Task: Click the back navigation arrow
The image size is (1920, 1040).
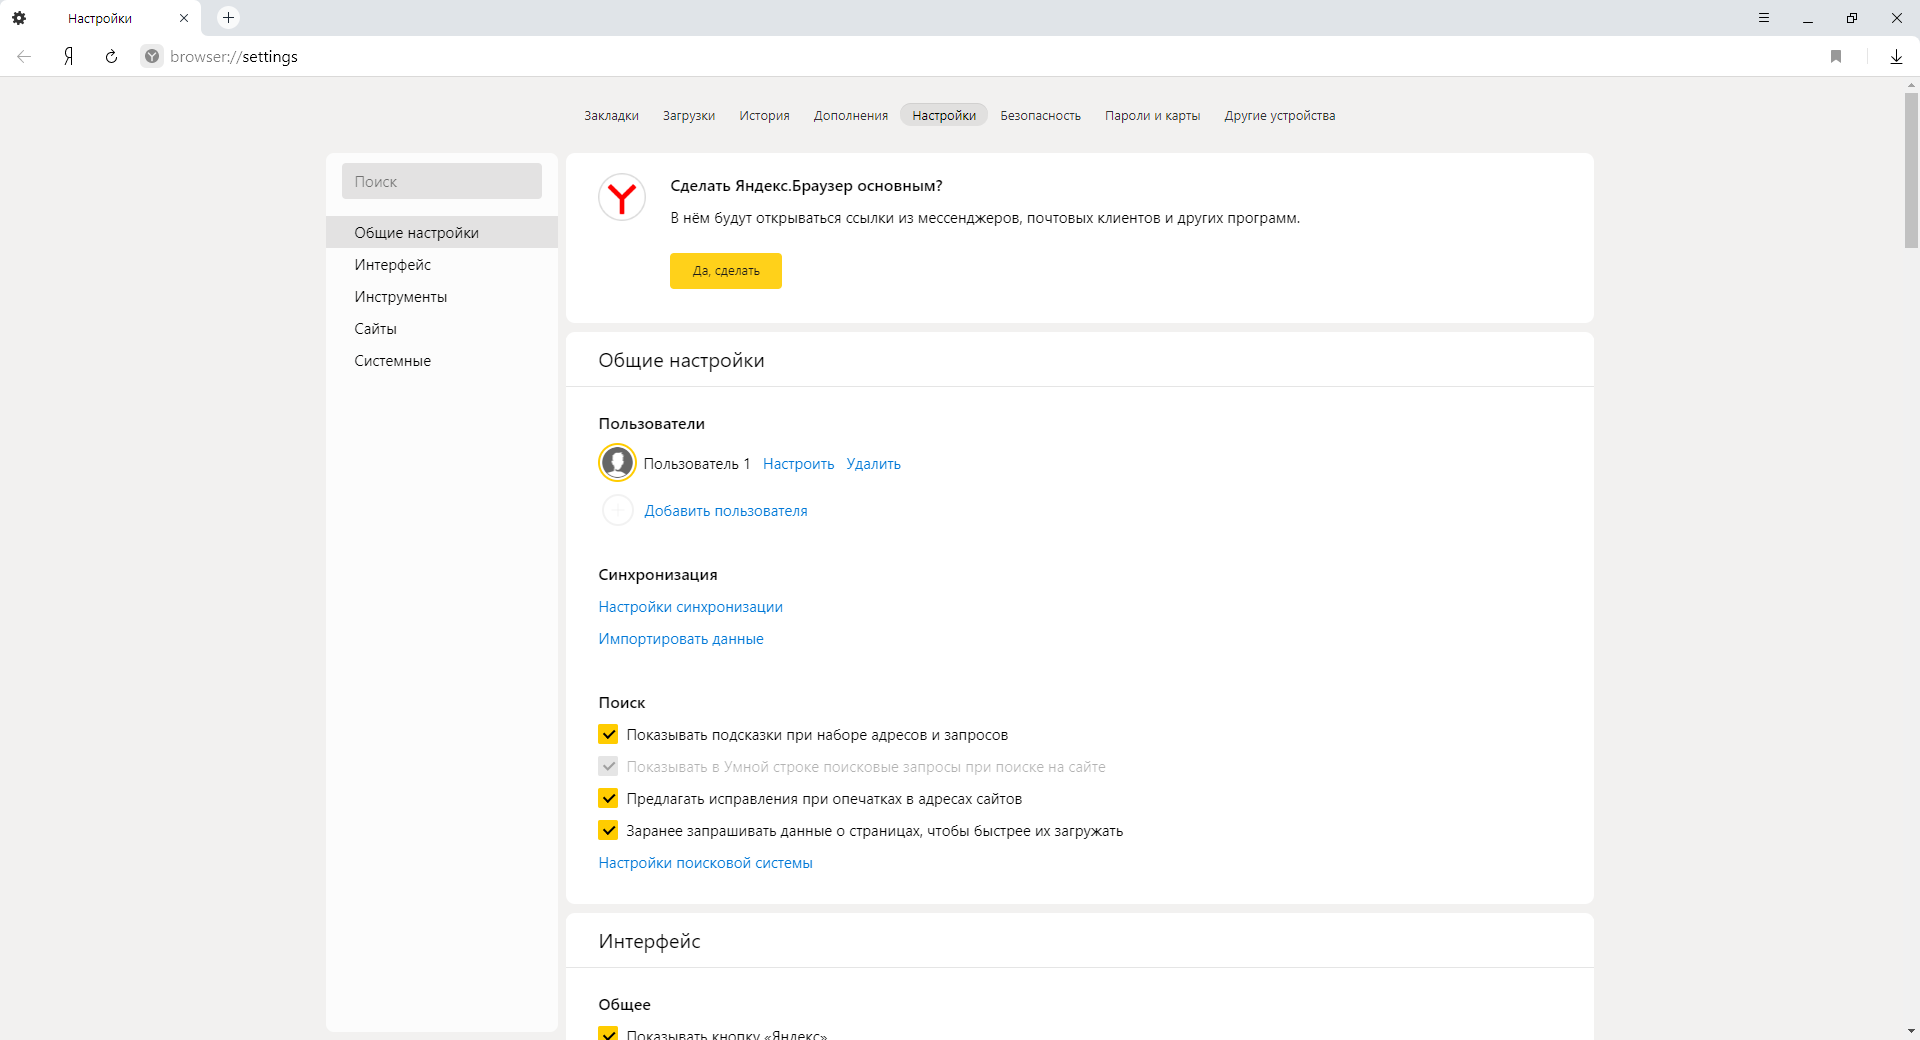Action: (x=24, y=57)
